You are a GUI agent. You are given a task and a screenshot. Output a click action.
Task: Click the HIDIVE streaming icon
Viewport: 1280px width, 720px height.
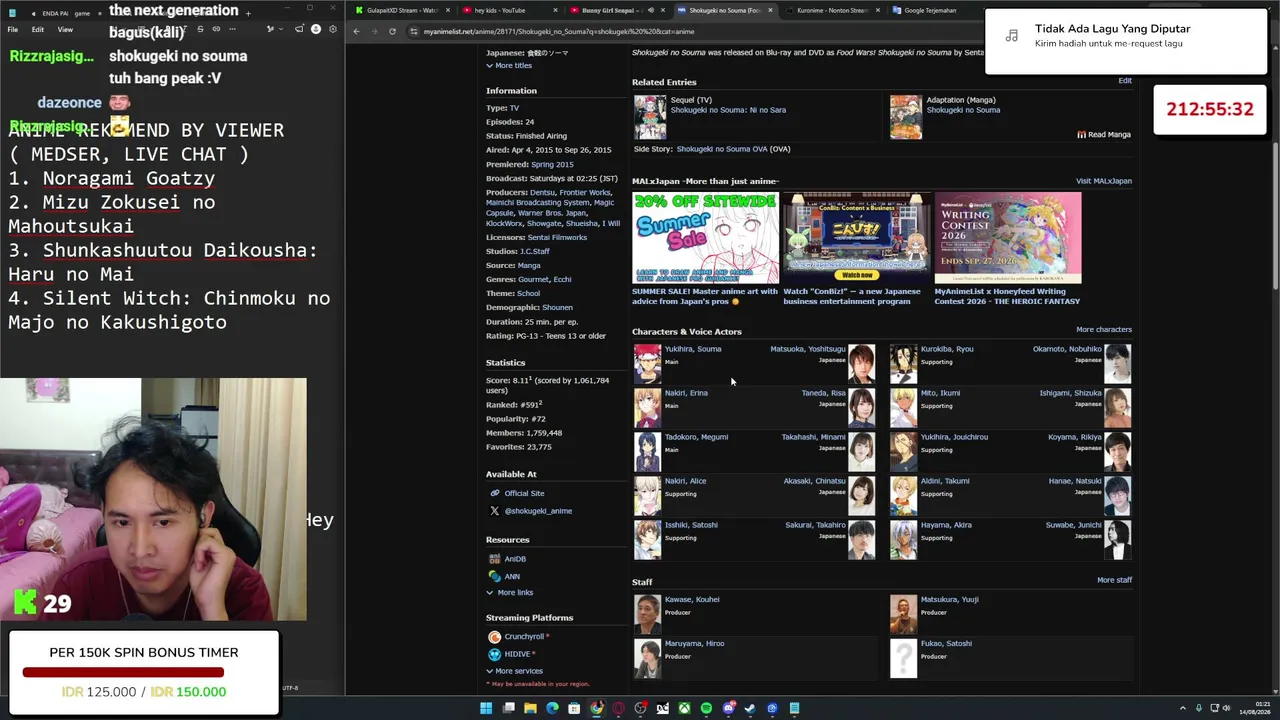pos(494,654)
